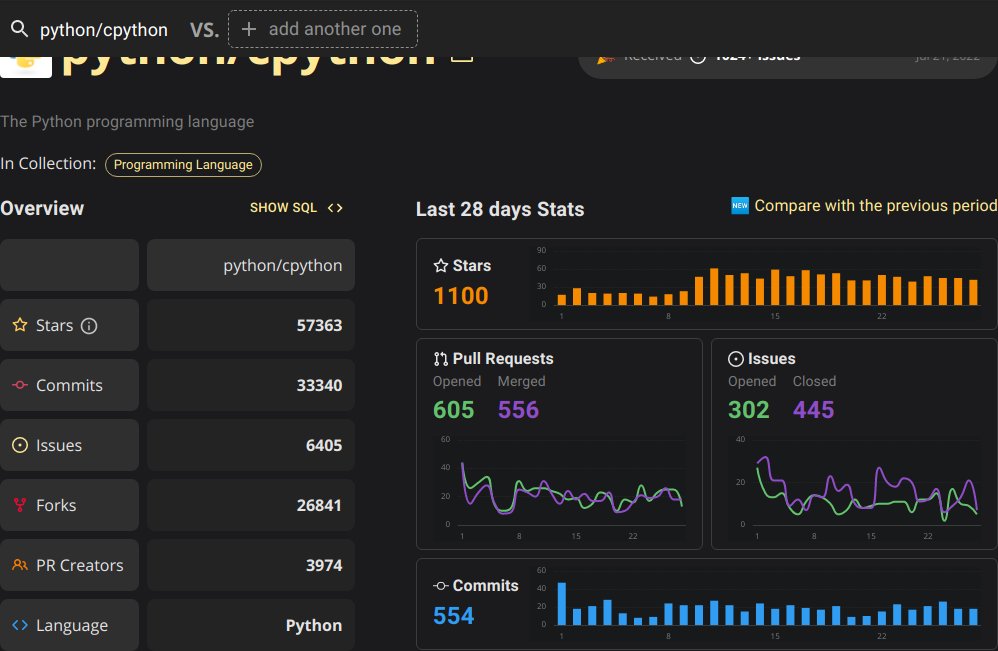The width and height of the screenshot is (998, 651).
Task: Click the Python language value
Action: [314, 625]
